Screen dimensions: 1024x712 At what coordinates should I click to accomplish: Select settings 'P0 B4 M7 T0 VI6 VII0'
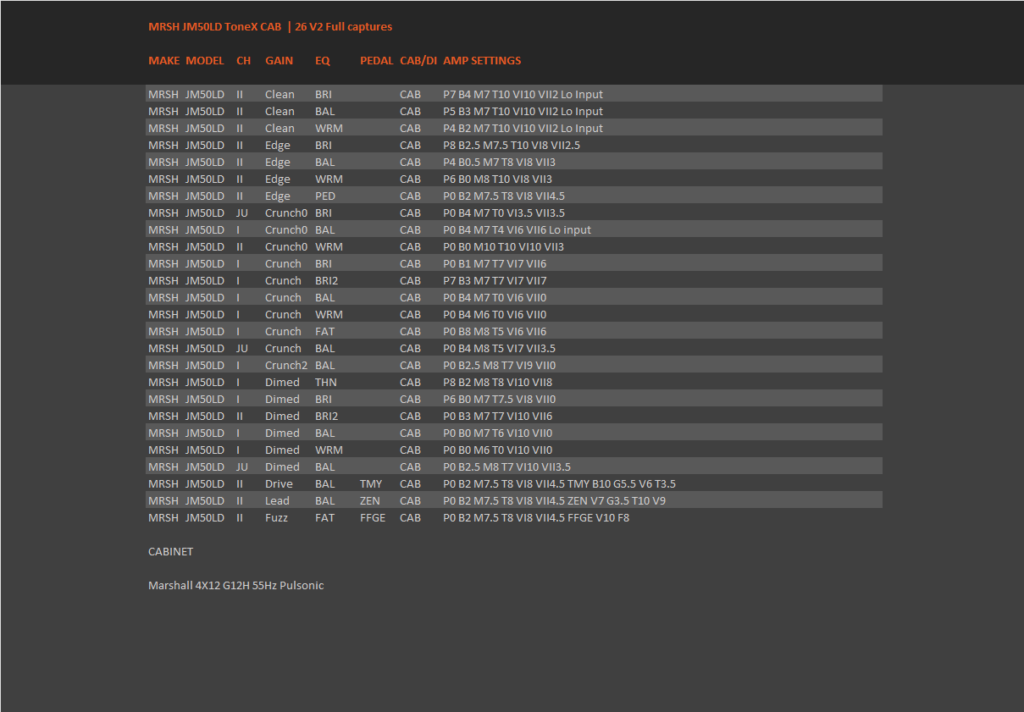click(x=494, y=299)
